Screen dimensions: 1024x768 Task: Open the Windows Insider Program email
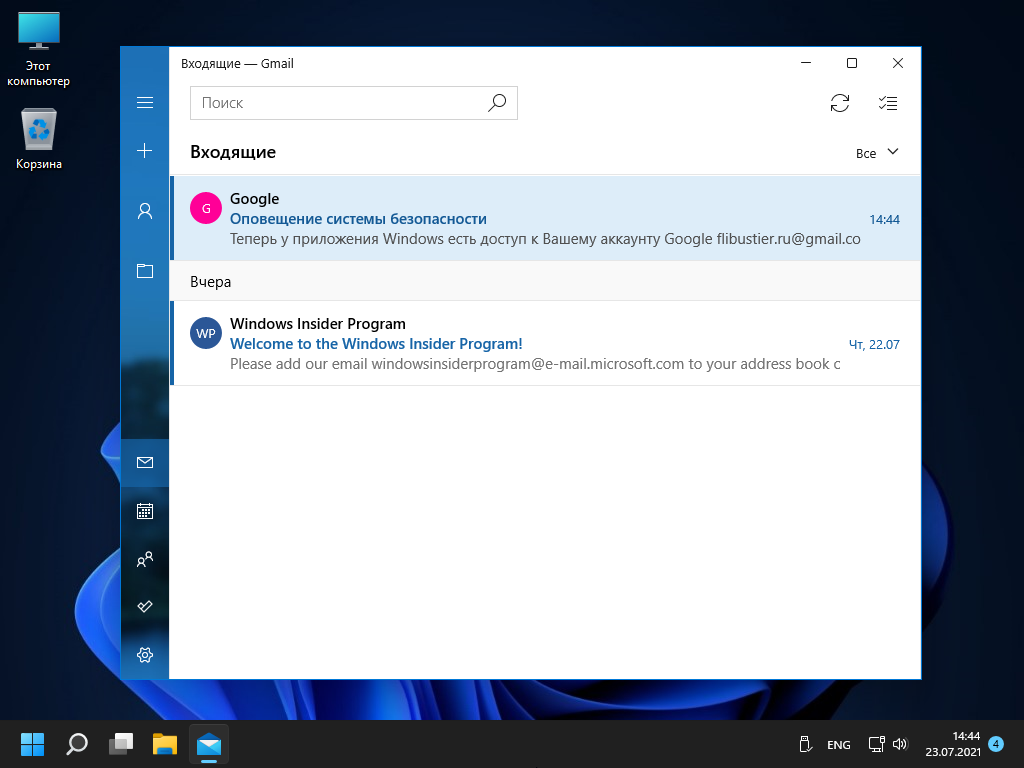545,344
